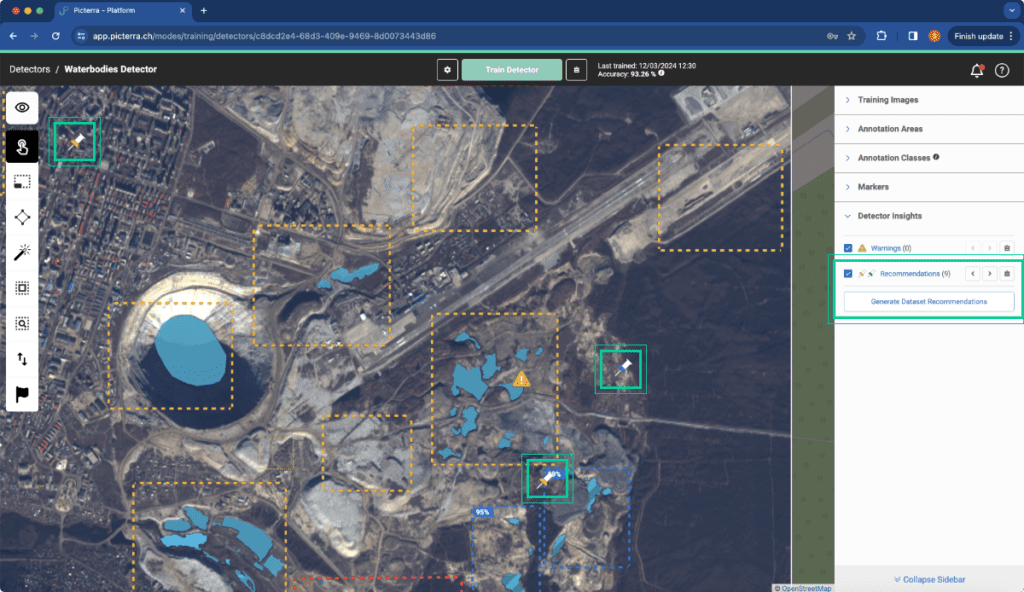Select the pan hand tool

pyautogui.click(x=22, y=146)
